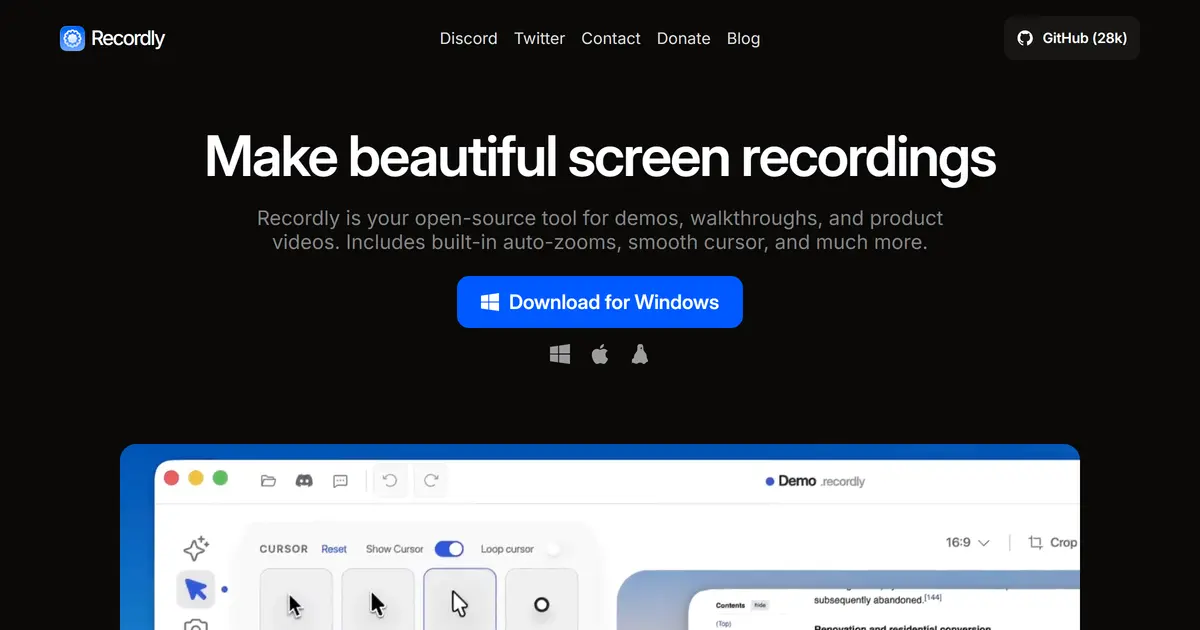
Task: Choose the second black arrow cursor style
Action: coord(378,599)
